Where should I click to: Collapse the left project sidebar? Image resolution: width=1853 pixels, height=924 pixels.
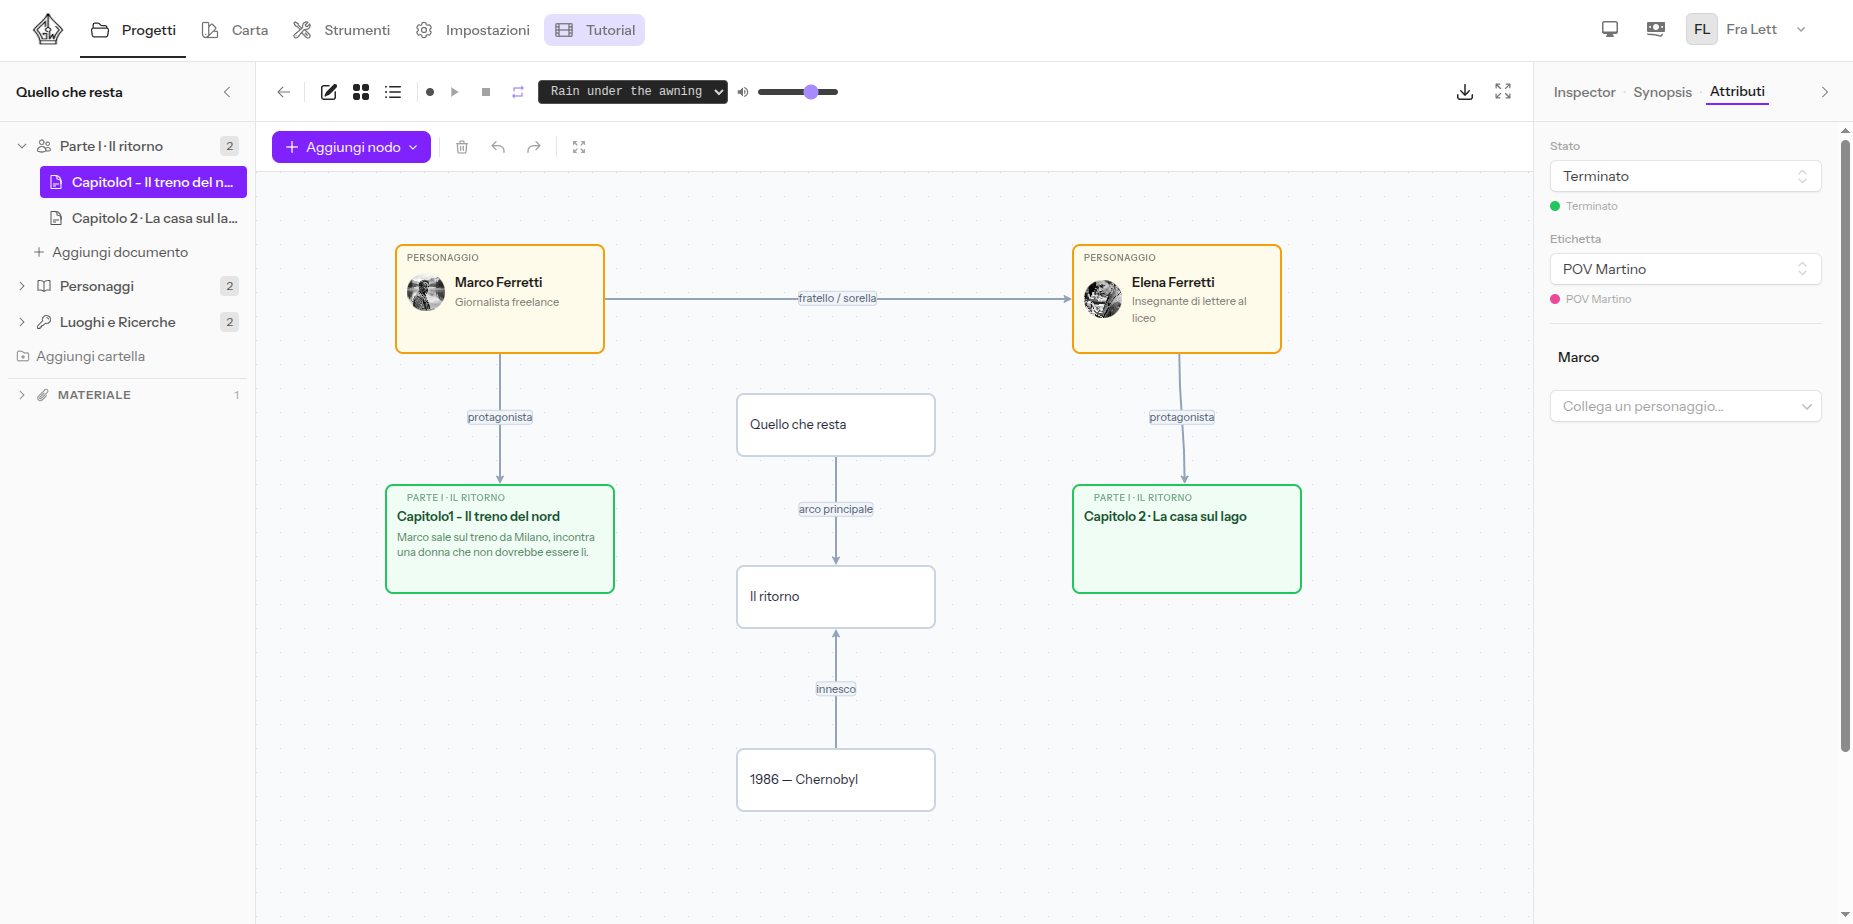click(227, 92)
